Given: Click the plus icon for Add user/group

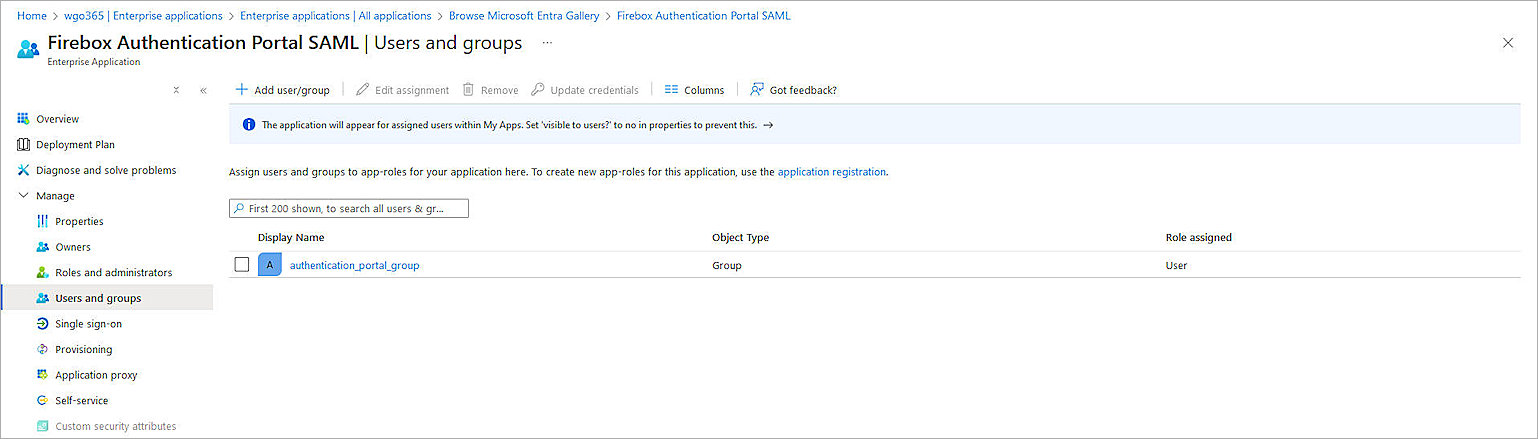Looking at the screenshot, I should pyautogui.click(x=241, y=89).
